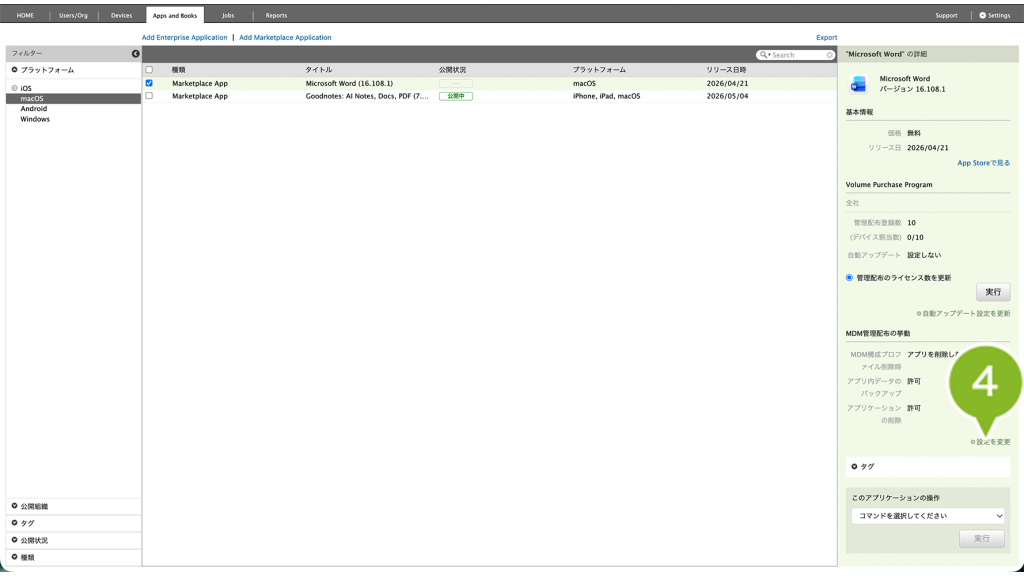The image size is (1024, 576).
Task: Click the release date 2026/04/21 table cell
Action: point(727,84)
